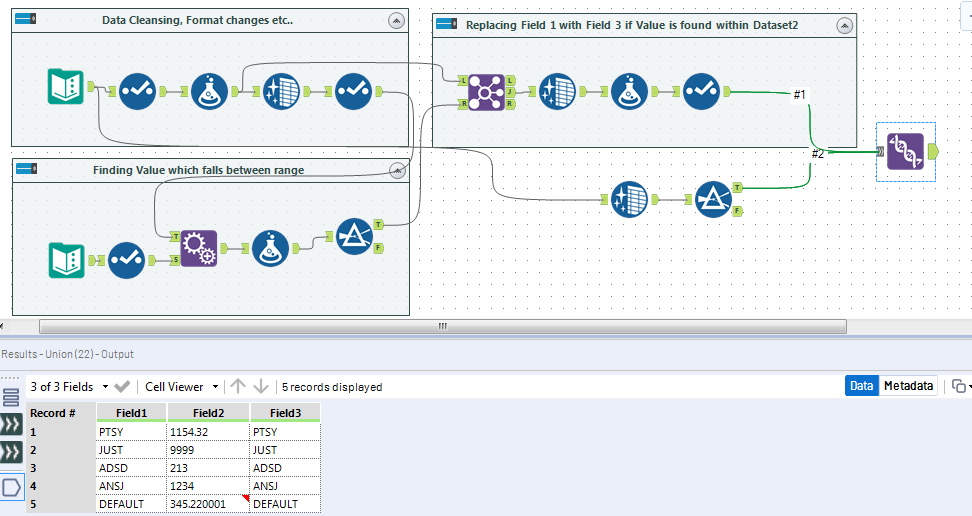The image size is (972, 516).
Task: Go to next record with the down arrow
Action: point(261,386)
